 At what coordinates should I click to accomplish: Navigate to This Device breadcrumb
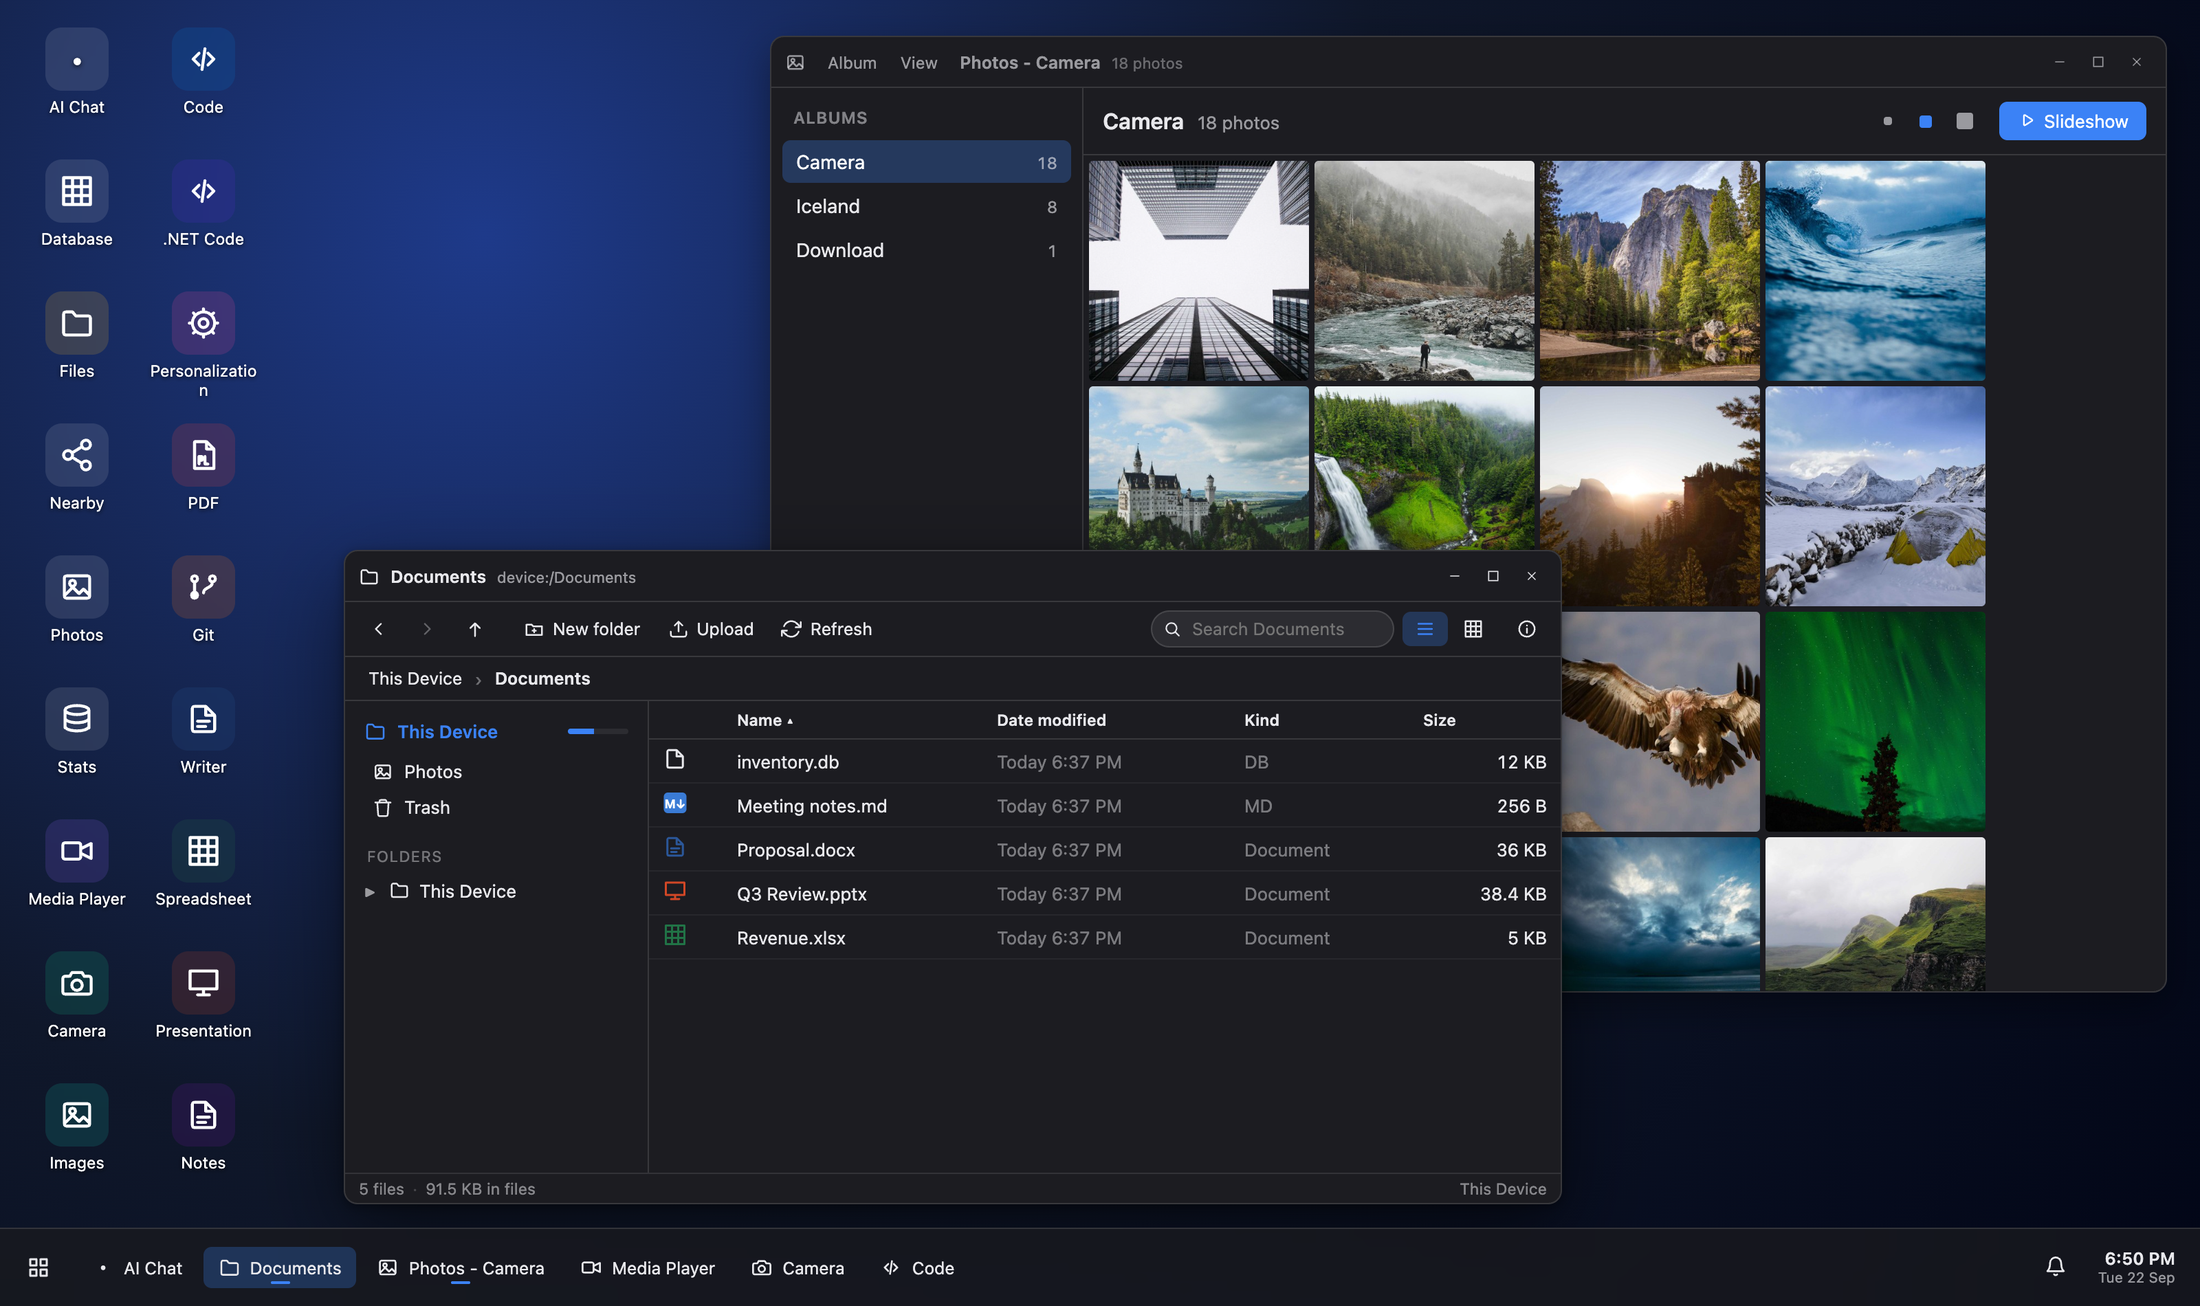coord(415,678)
